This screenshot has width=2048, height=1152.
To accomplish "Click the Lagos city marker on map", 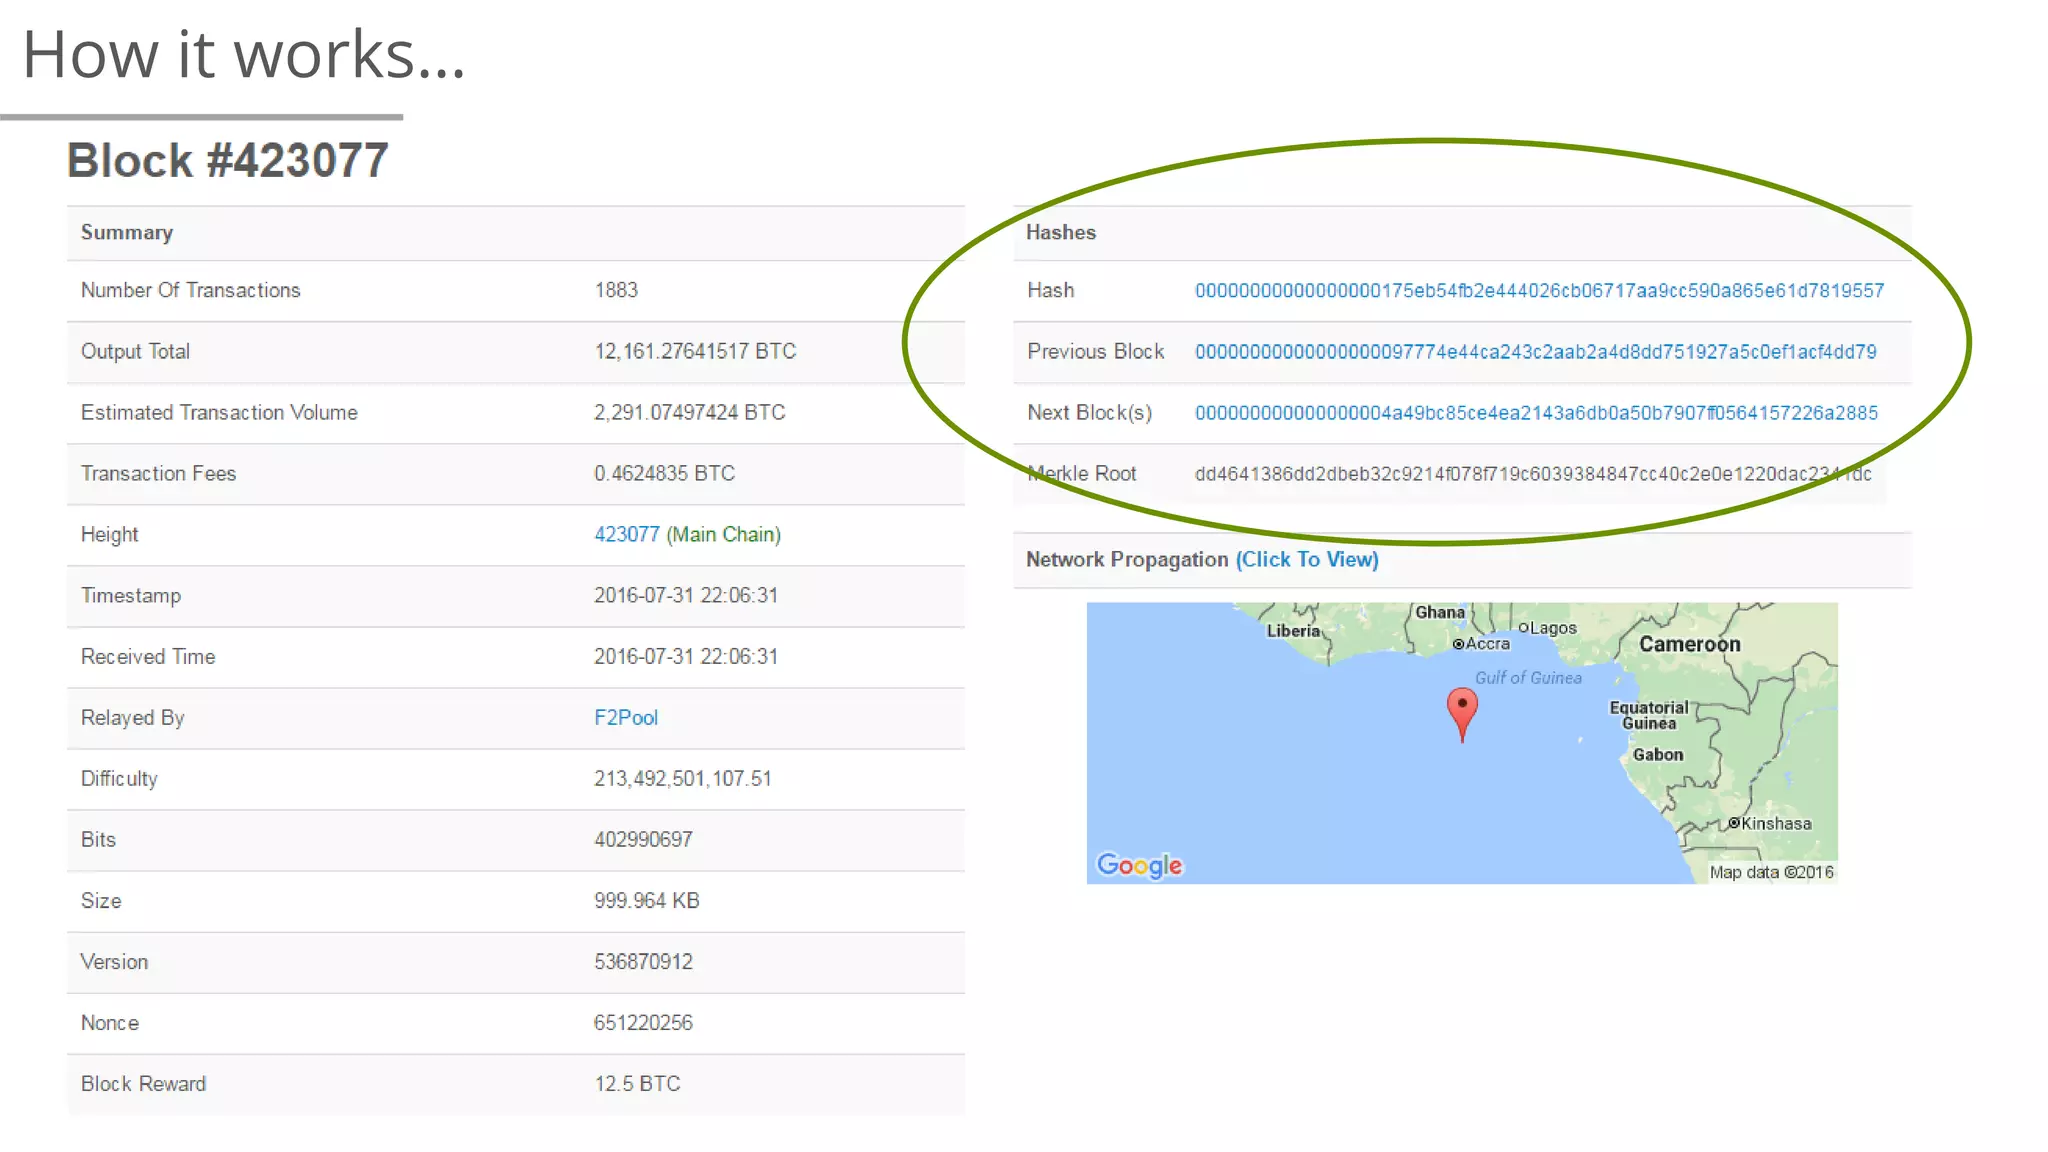I will pyautogui.click(x=1524, y=628).
